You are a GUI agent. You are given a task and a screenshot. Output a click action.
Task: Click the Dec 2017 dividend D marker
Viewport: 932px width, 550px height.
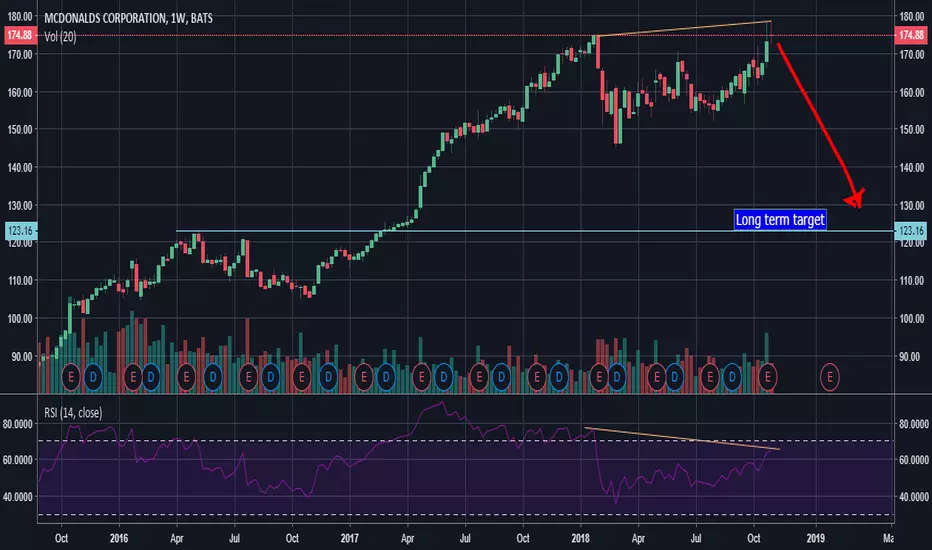[559, 377]
